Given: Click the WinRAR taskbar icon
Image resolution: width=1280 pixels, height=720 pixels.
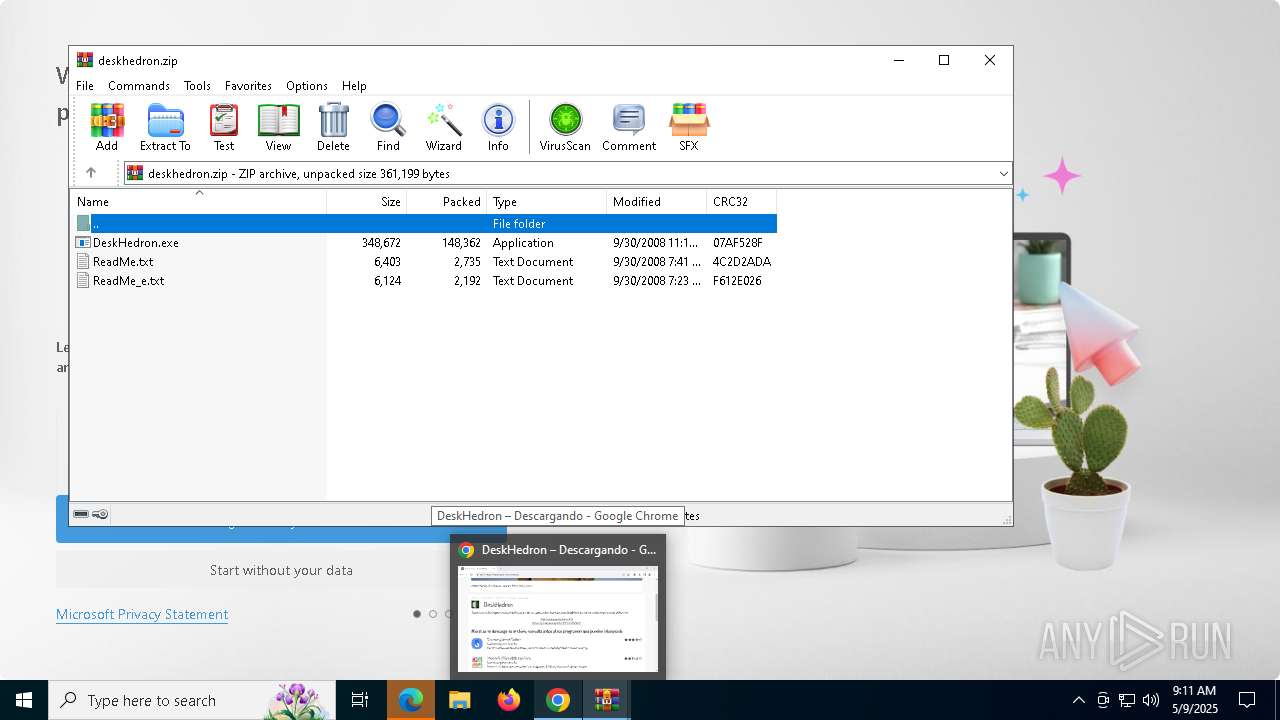Looking at the screenshot, I should (607, 700).
